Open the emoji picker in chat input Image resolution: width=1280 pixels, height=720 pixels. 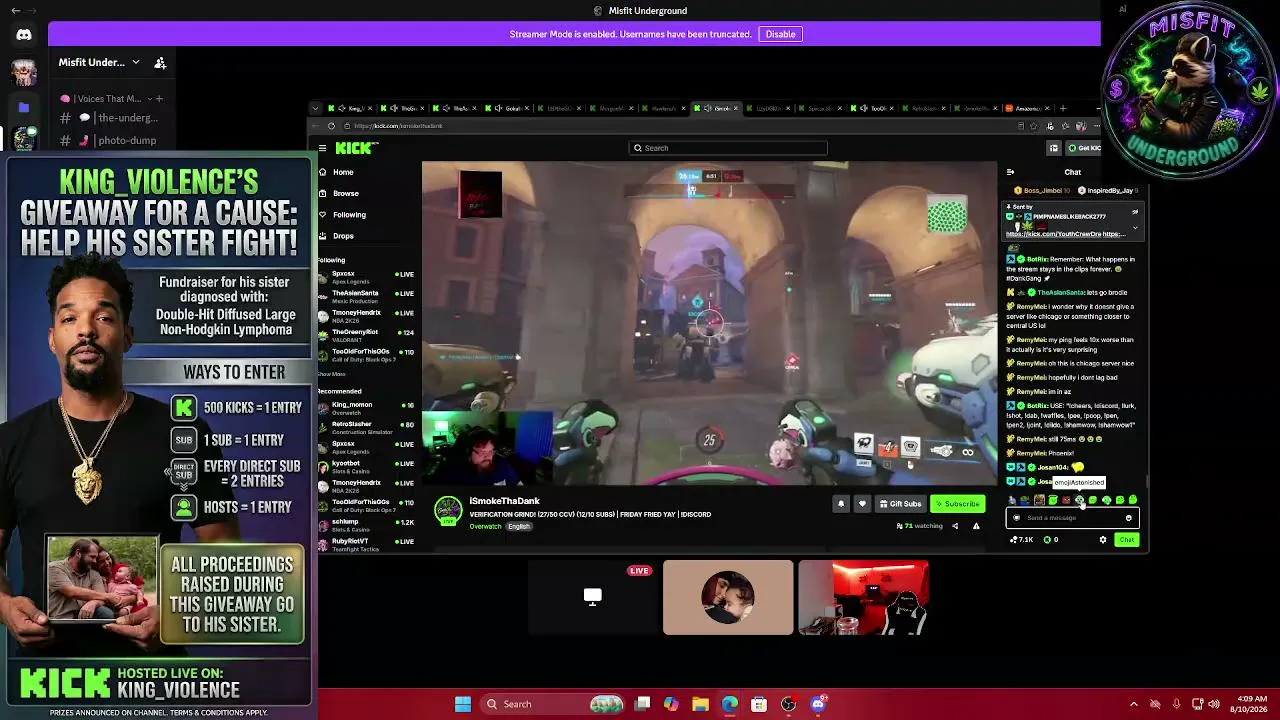(x=1129, y=518)
